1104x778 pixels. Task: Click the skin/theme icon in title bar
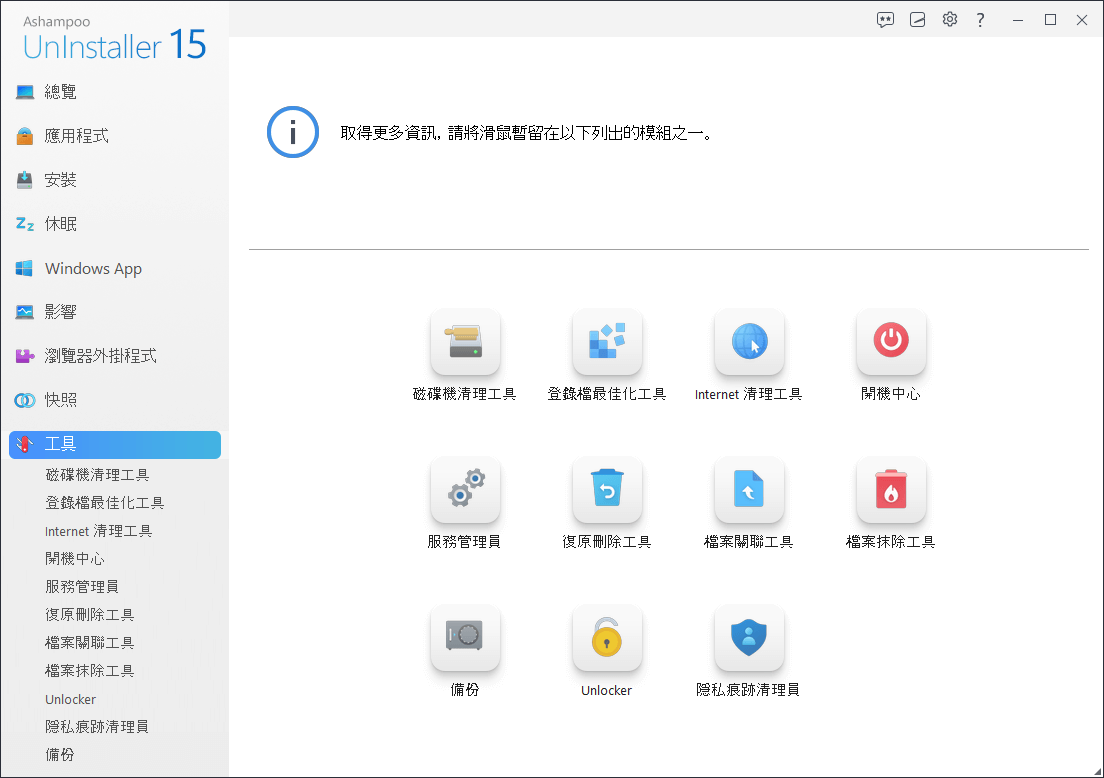(917, 20)
